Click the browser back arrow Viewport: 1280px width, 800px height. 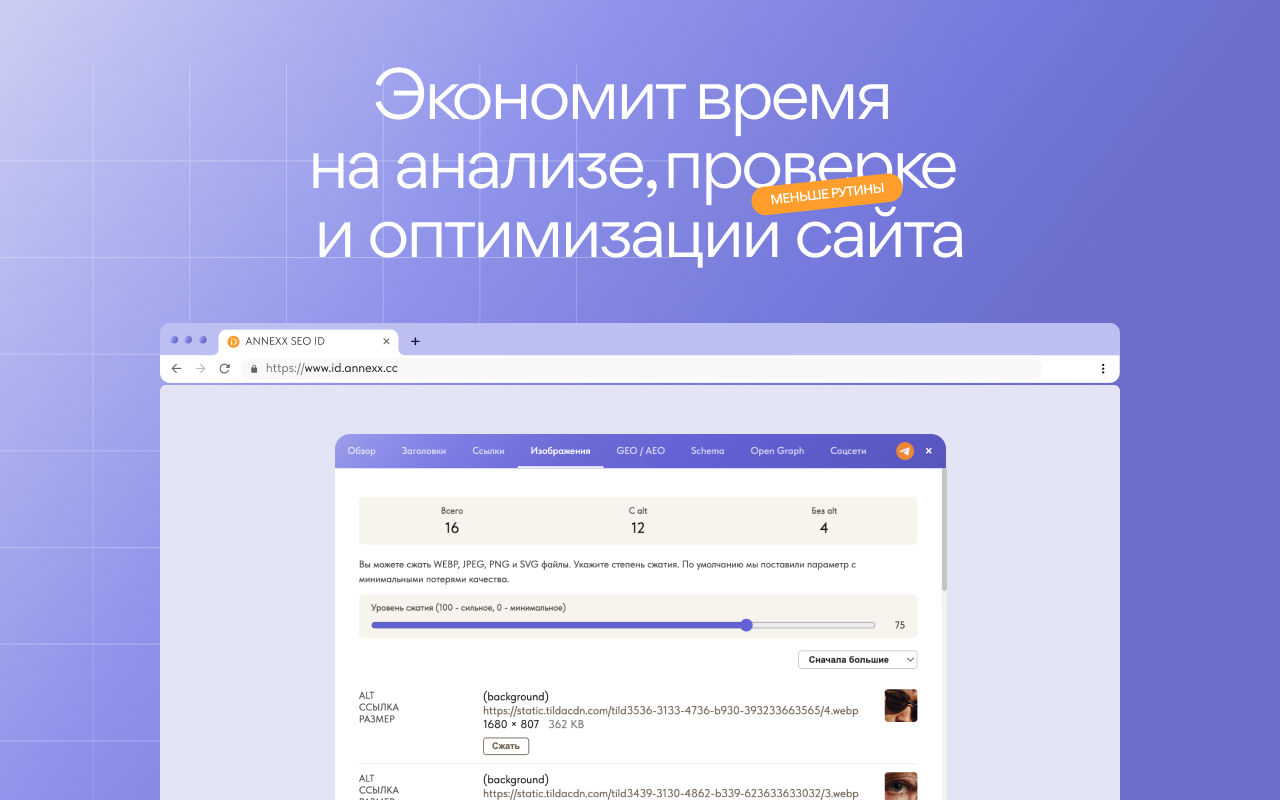tap(177, 368)
